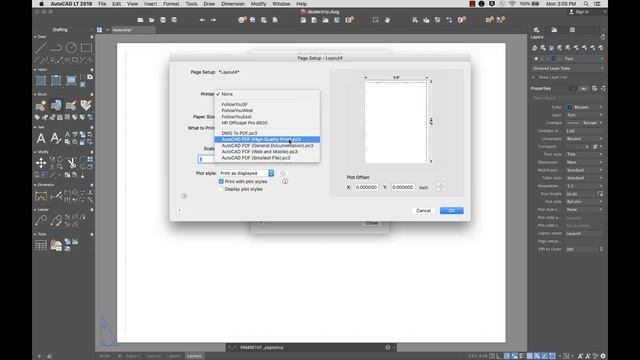Select the Hatch tool in Hatch panel

(x=41, y=80)
